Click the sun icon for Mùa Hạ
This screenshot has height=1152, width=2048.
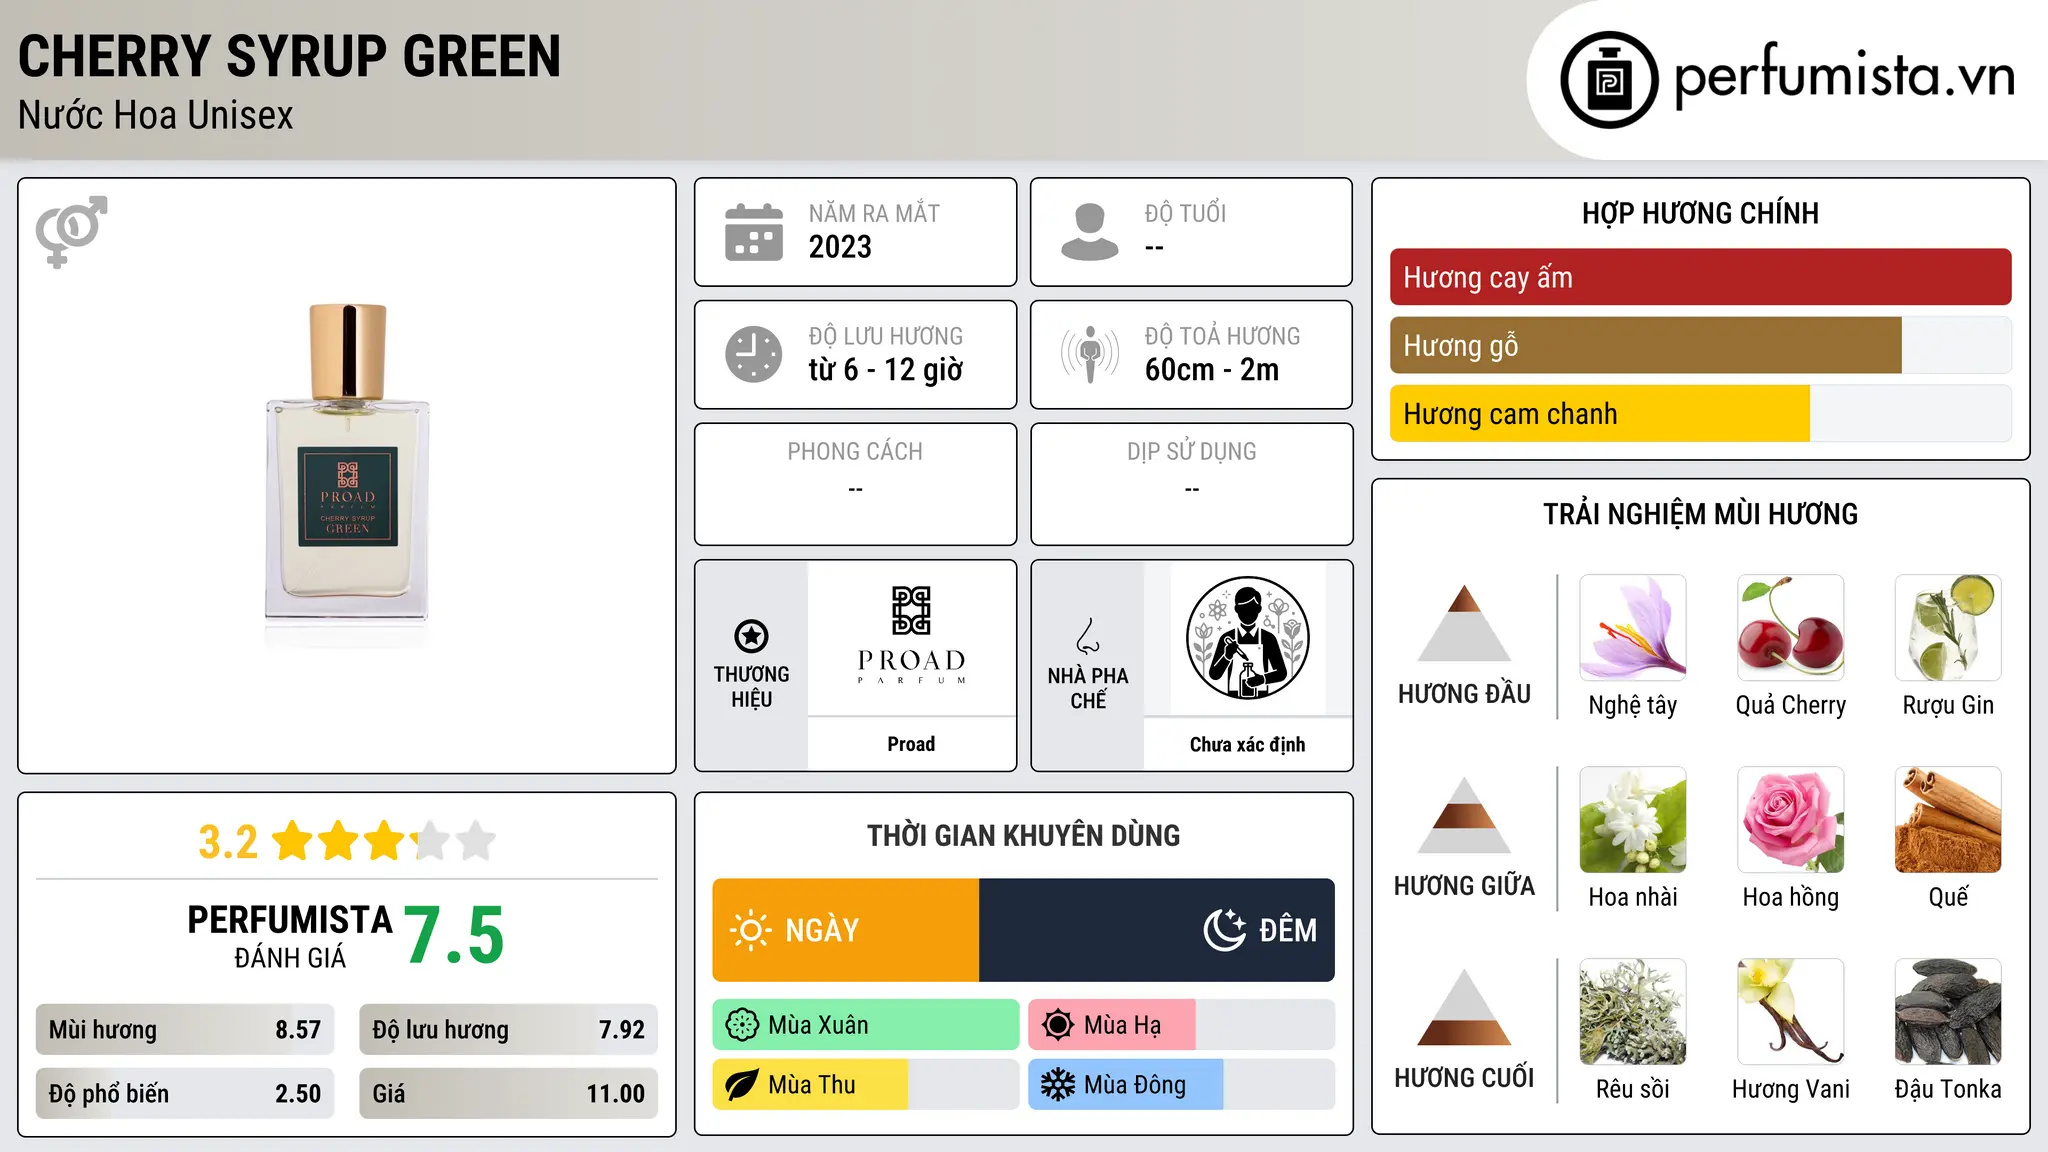click(1057, 1025)
